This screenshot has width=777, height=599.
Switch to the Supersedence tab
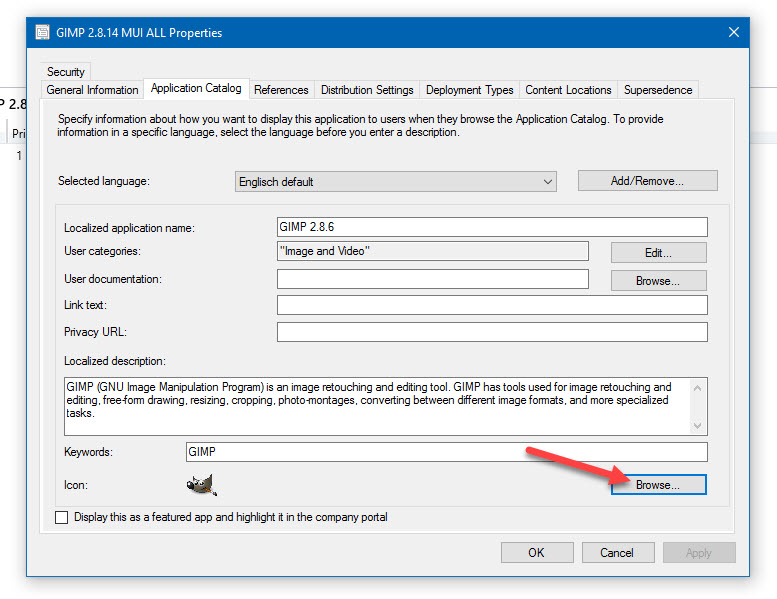click(658, 90)
